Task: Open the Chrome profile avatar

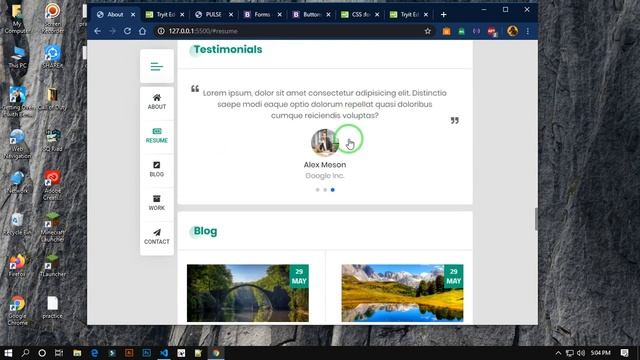Action: (x=513, y=31)
